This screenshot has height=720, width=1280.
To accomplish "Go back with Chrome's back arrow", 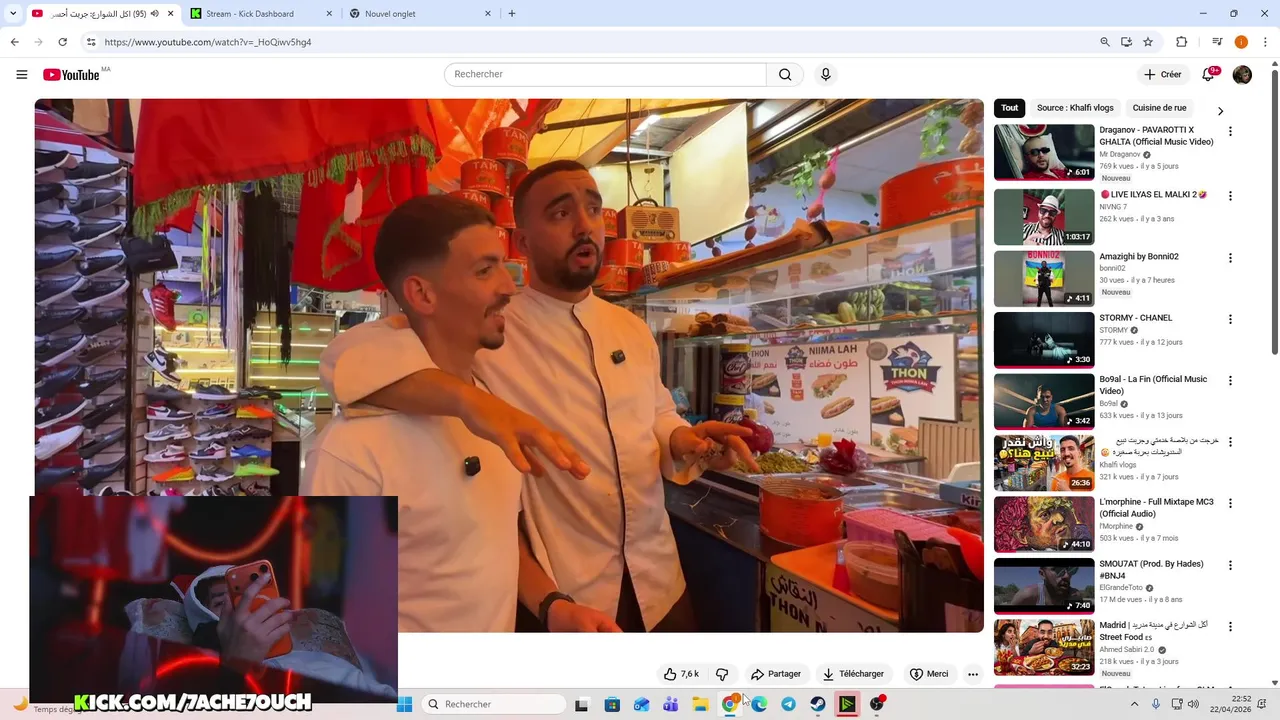I will [14, 42].
